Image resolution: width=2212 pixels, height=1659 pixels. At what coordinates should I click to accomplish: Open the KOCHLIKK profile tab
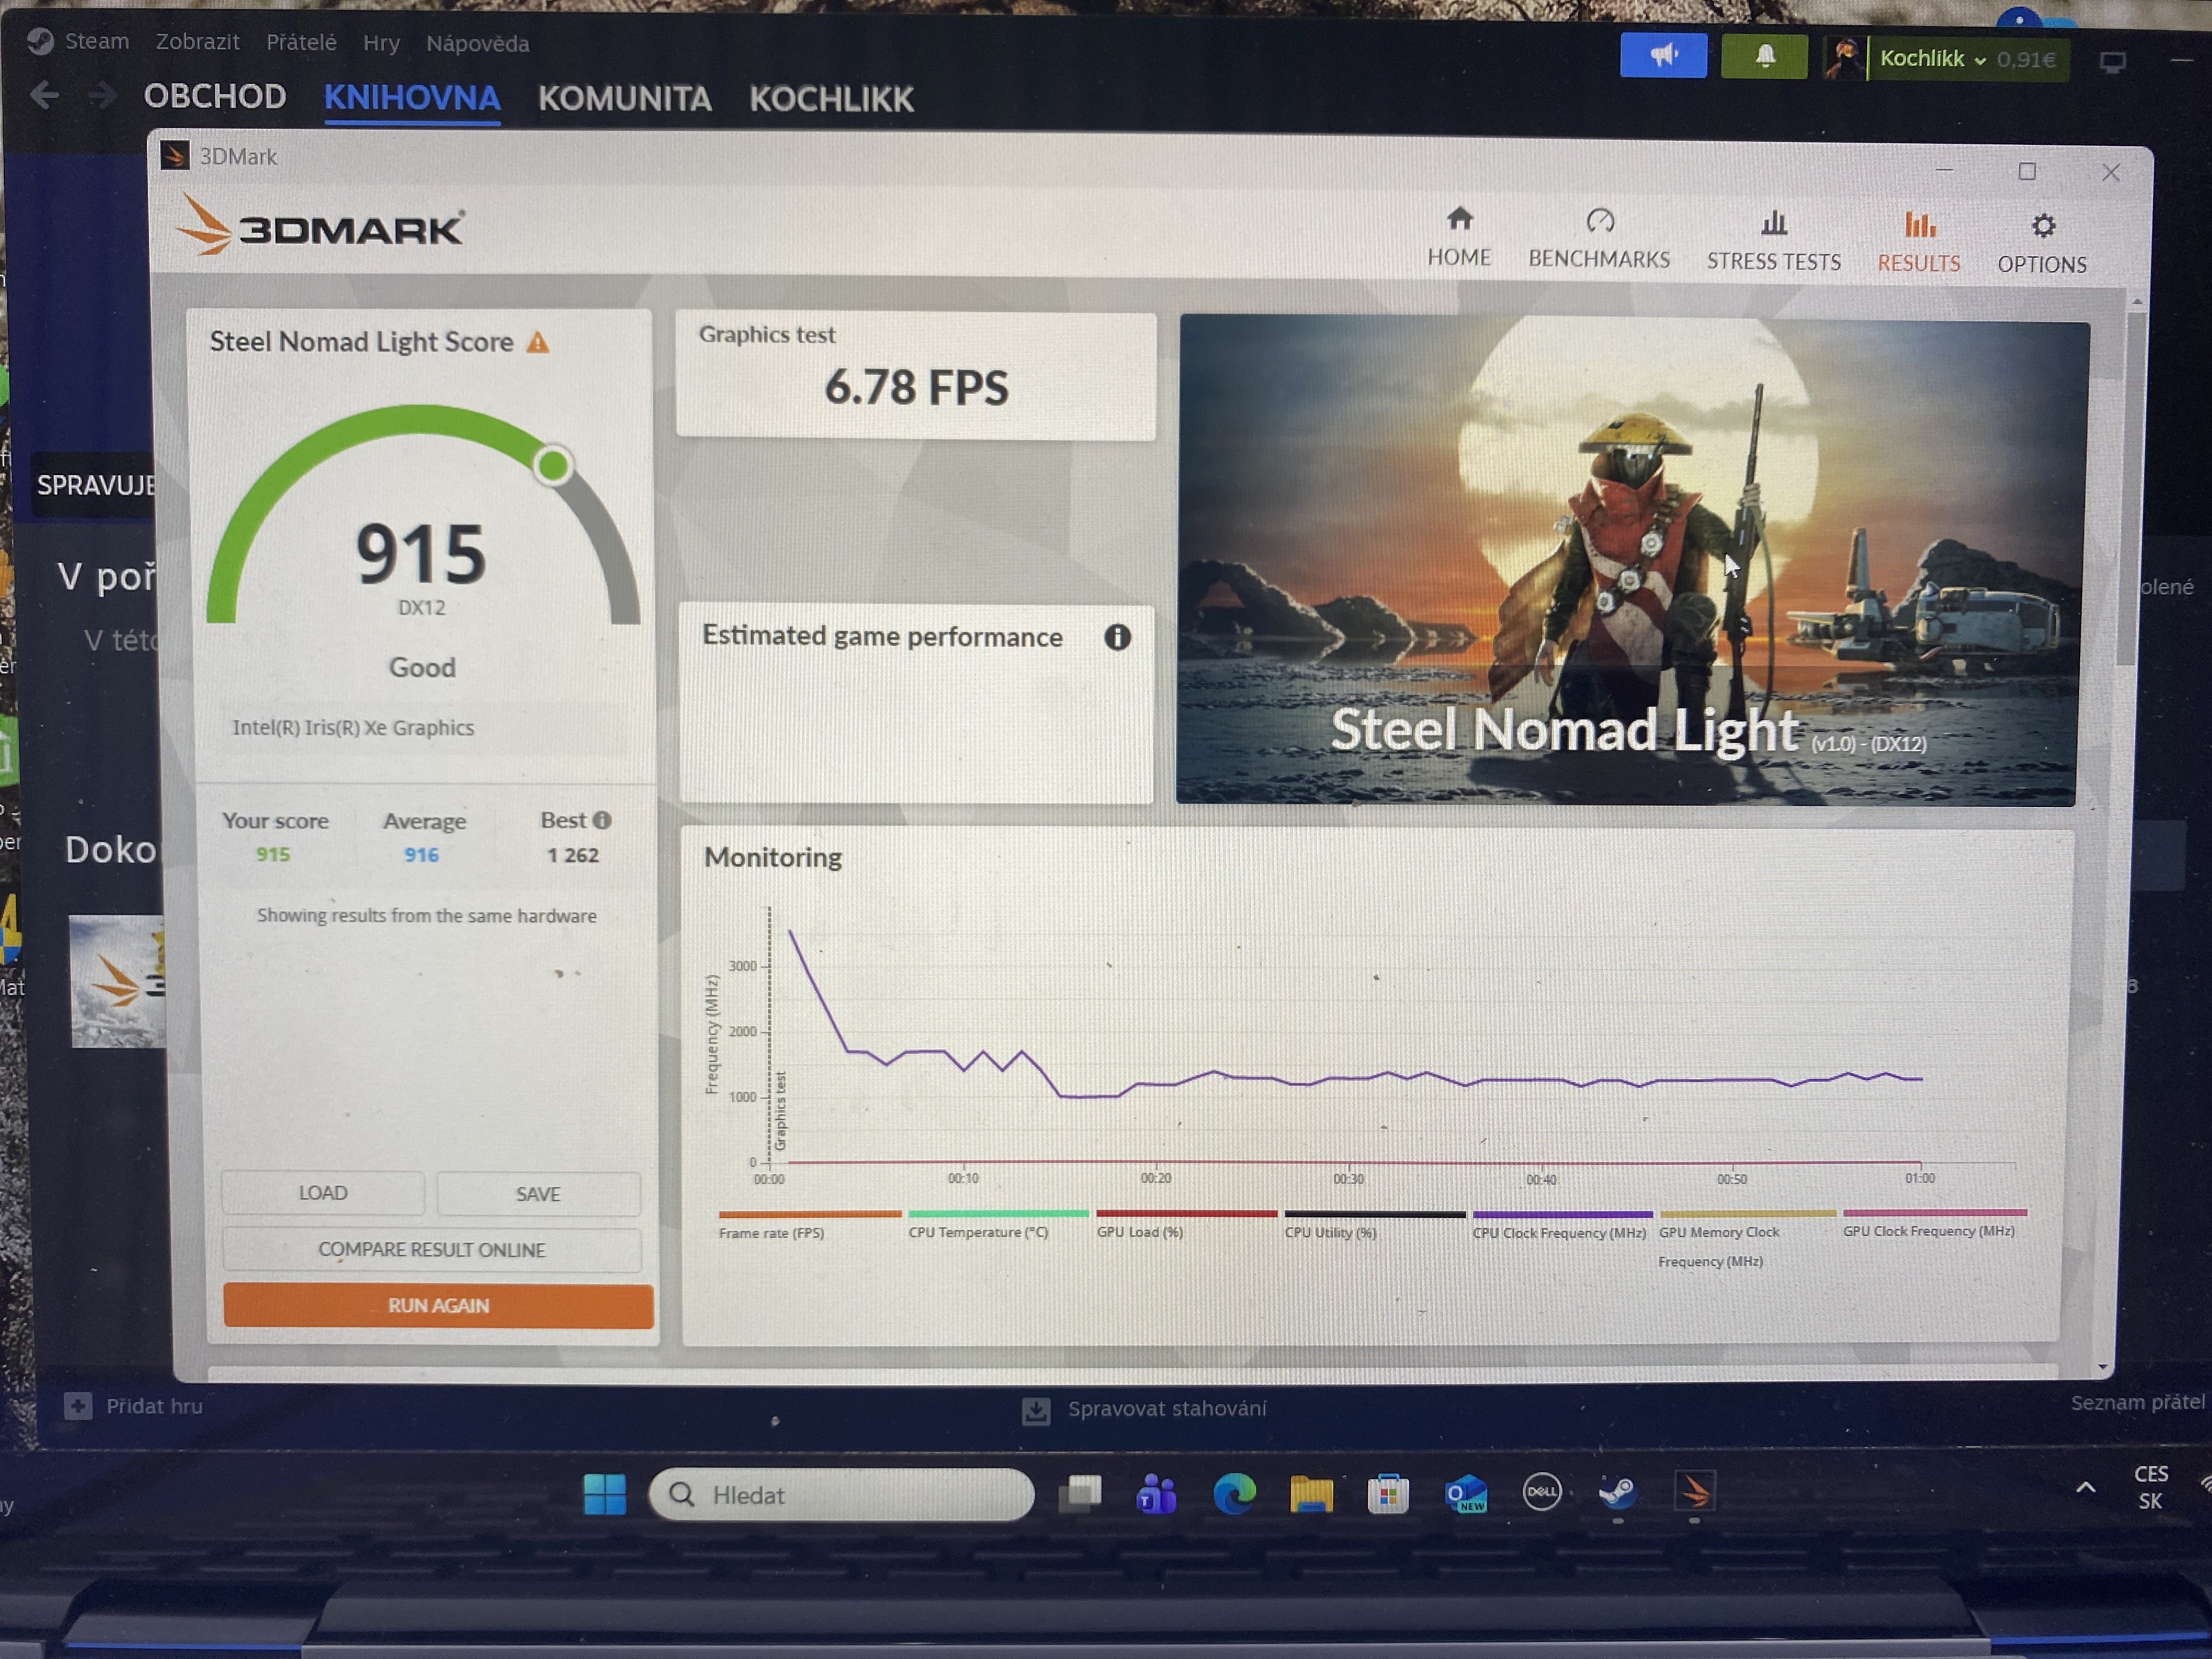(832, 99)
